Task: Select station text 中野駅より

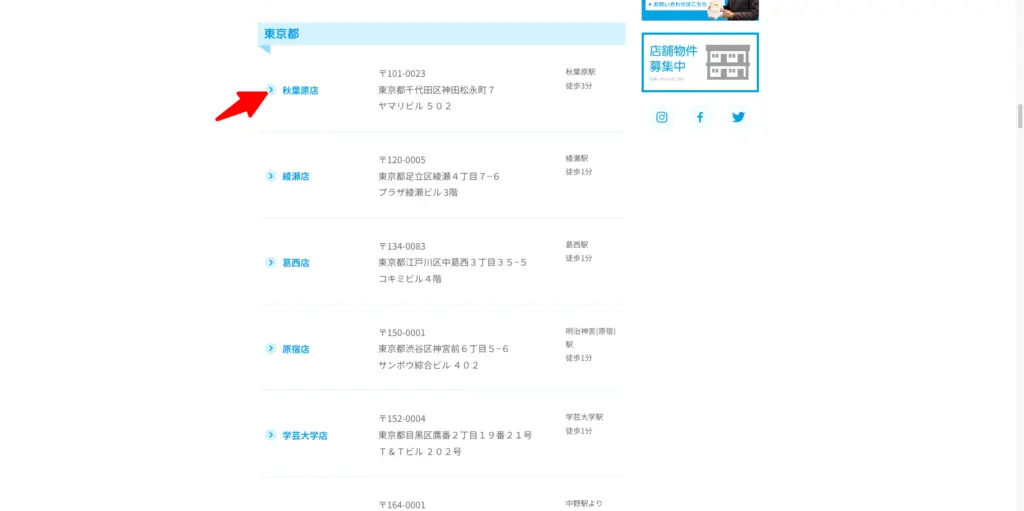Action: point(584,504)
